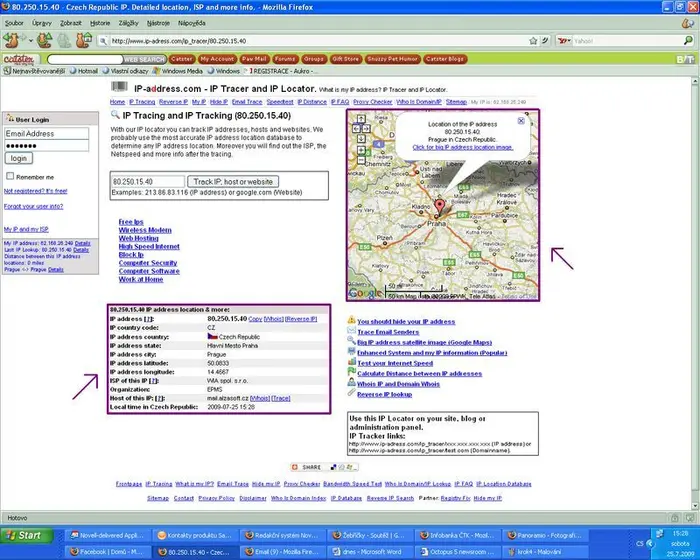
Task: Open the Yahoo search engine dropdown
Action: point(565,41)
